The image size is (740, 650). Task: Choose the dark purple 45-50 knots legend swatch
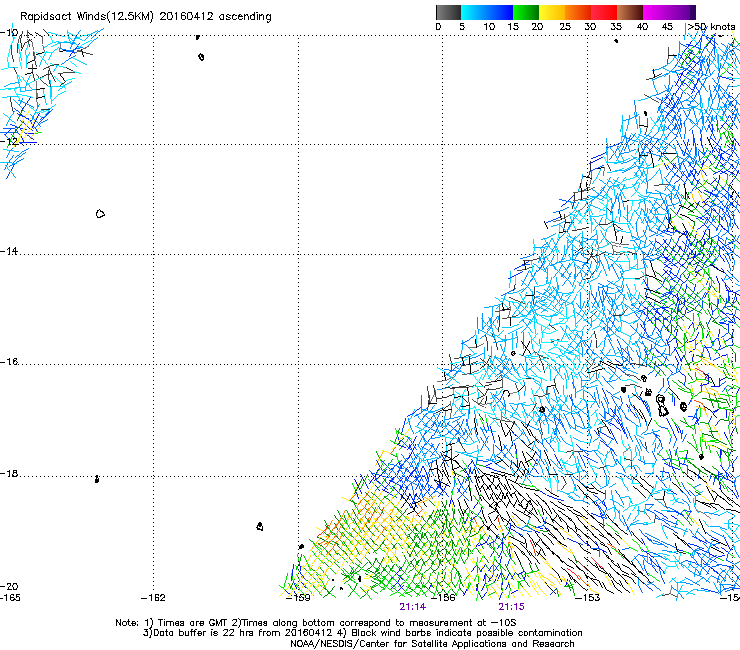tap(682, 12)
